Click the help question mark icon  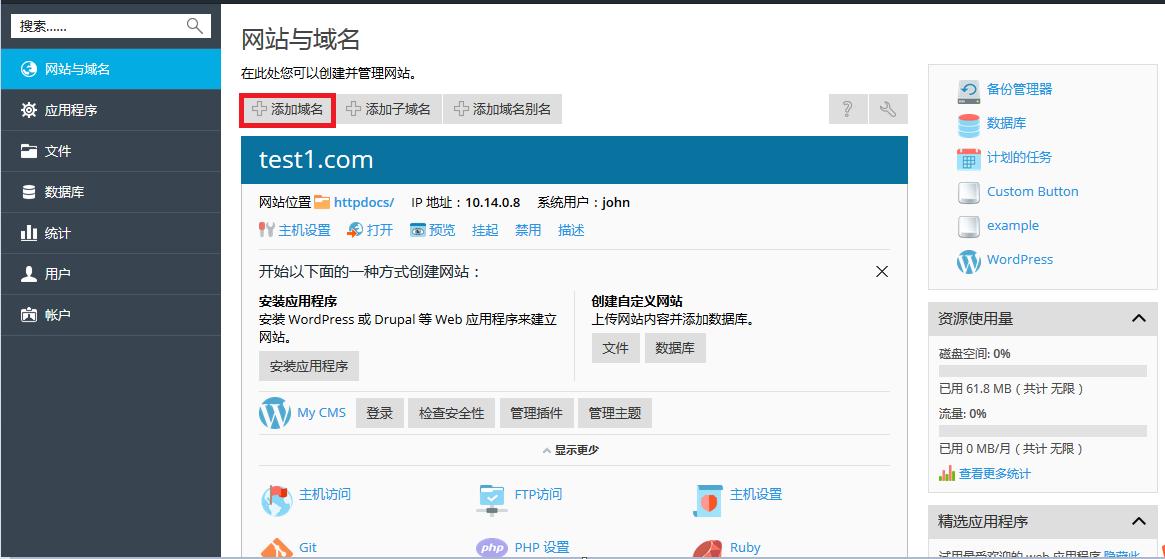(847, 109)
